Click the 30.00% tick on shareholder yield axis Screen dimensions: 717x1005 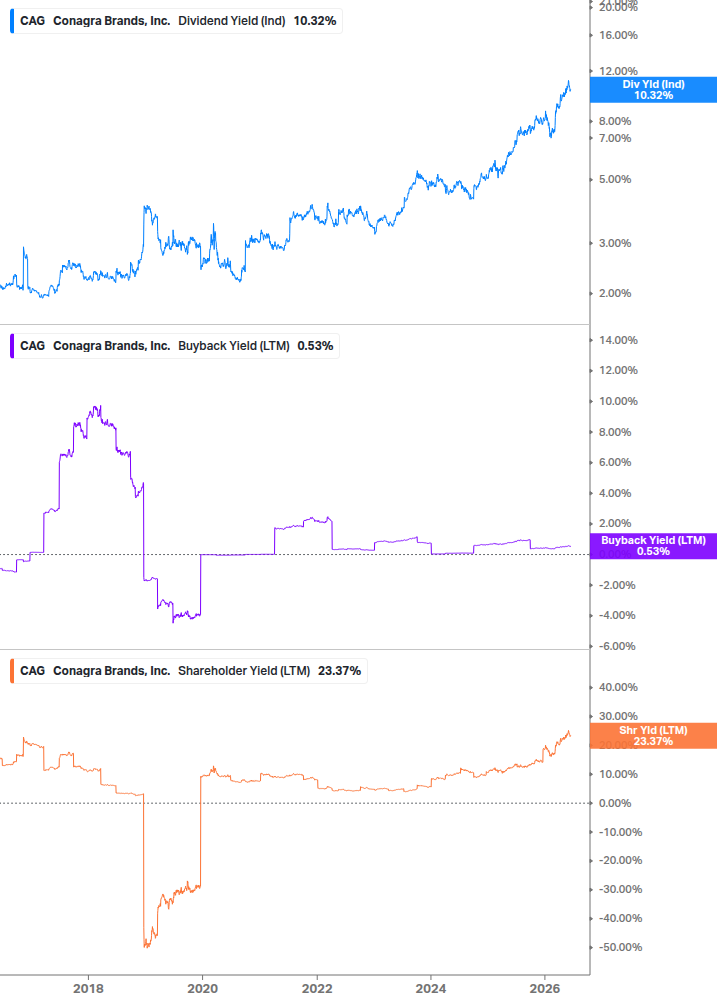tap(618, 716)
